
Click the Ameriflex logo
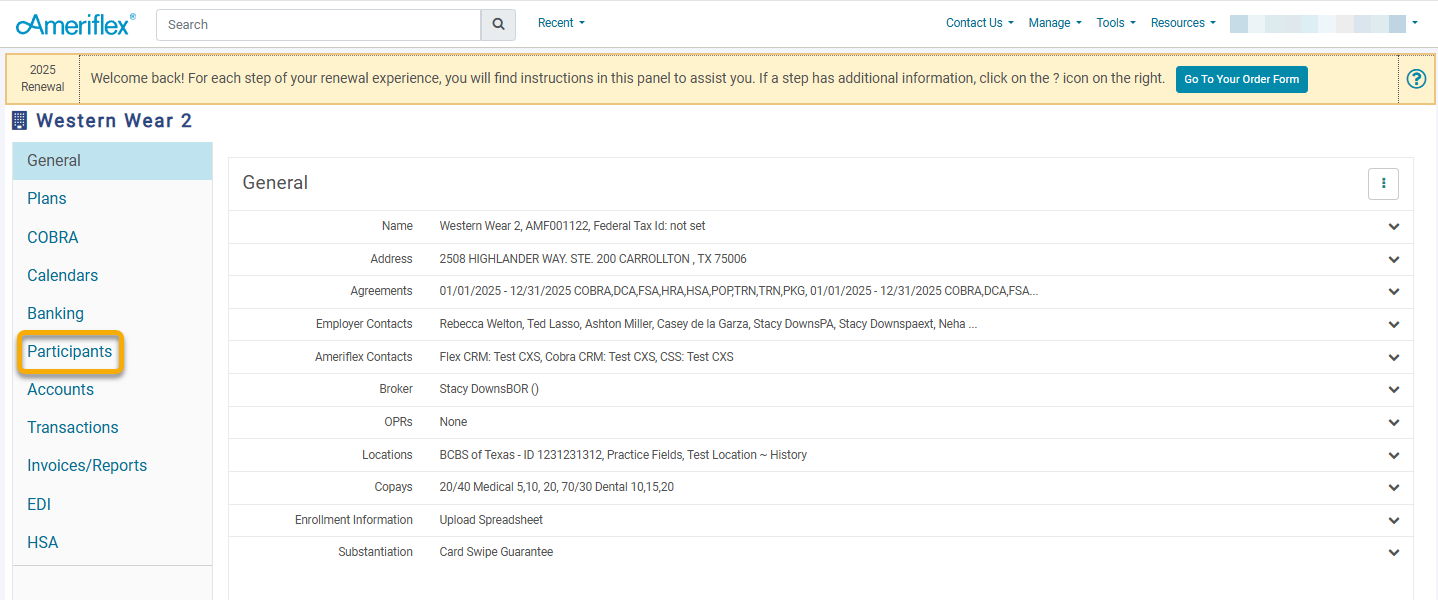pyautogui.click(x=75, y=24)
